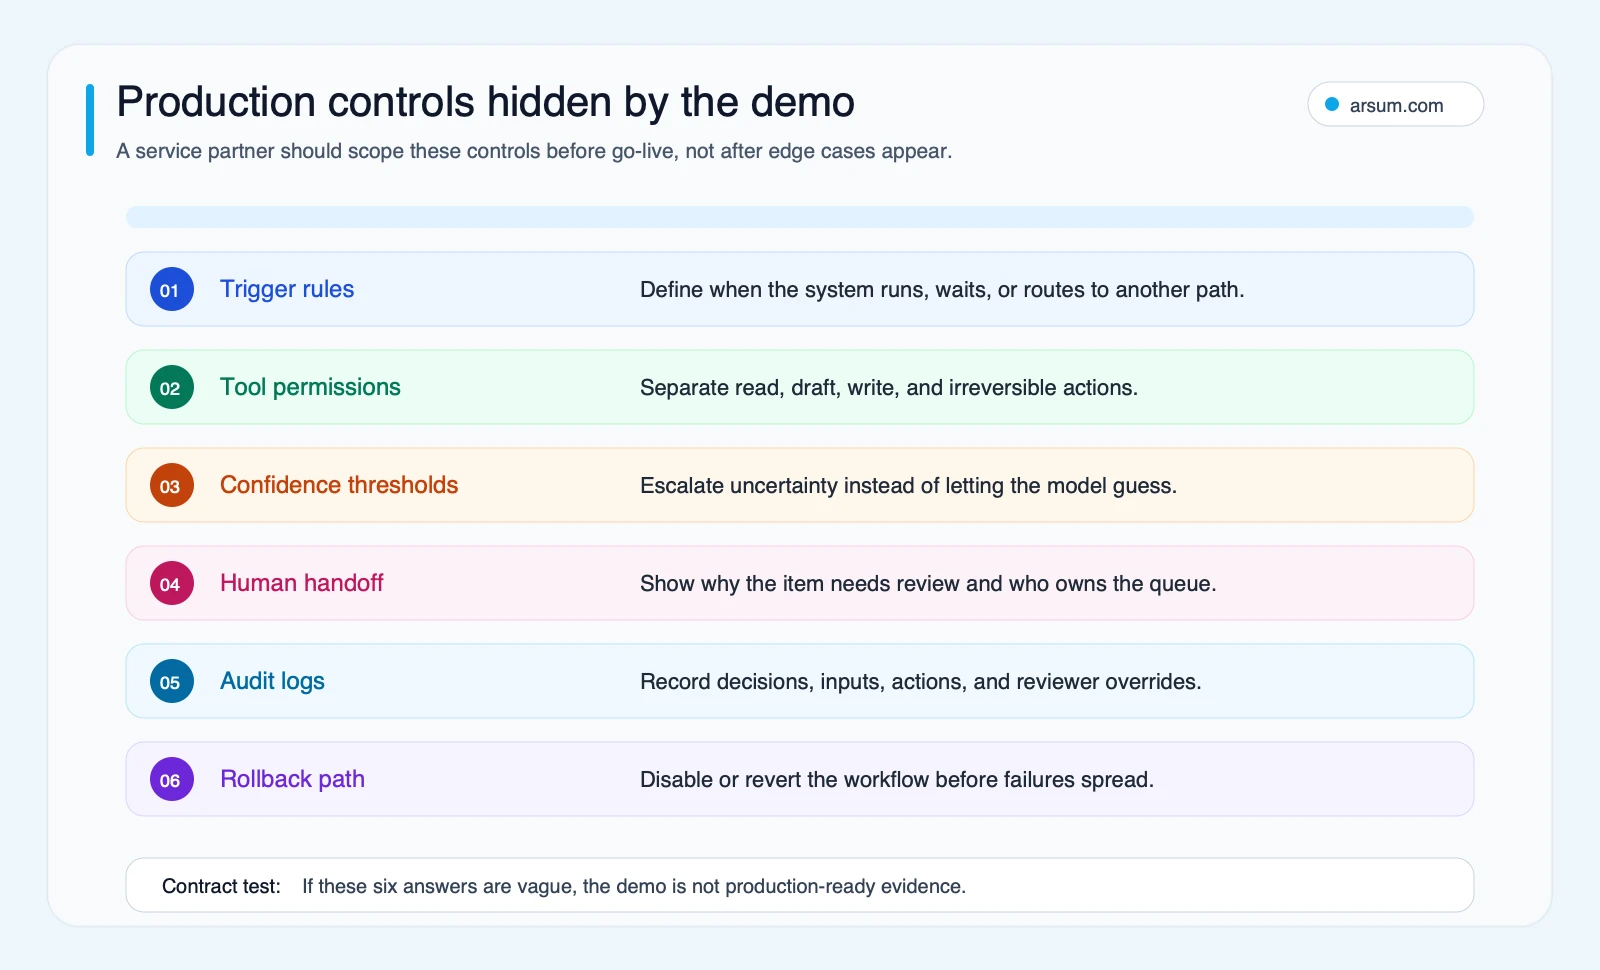Click the orange 03 number badge
The width and height of the screenshot is (1600, 970).
pyautogui.click(x=171, y=486)
